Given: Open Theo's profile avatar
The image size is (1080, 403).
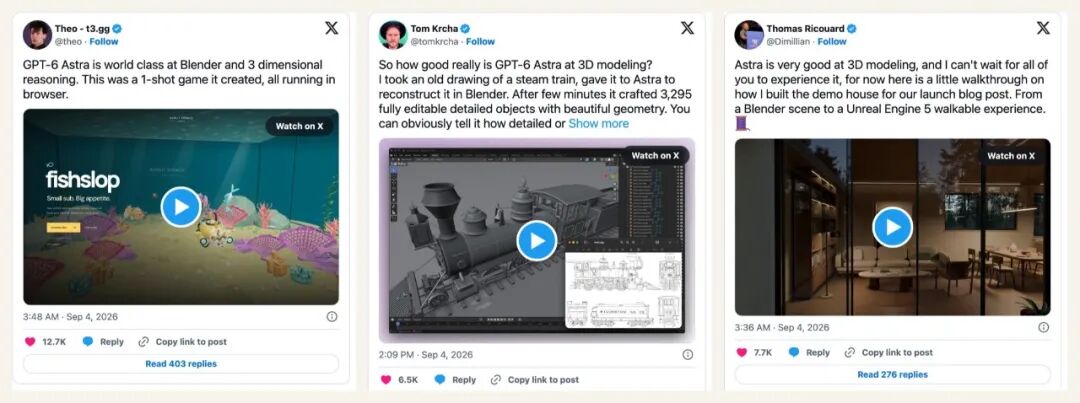Looking at the screenshot, I should (37, 34).
